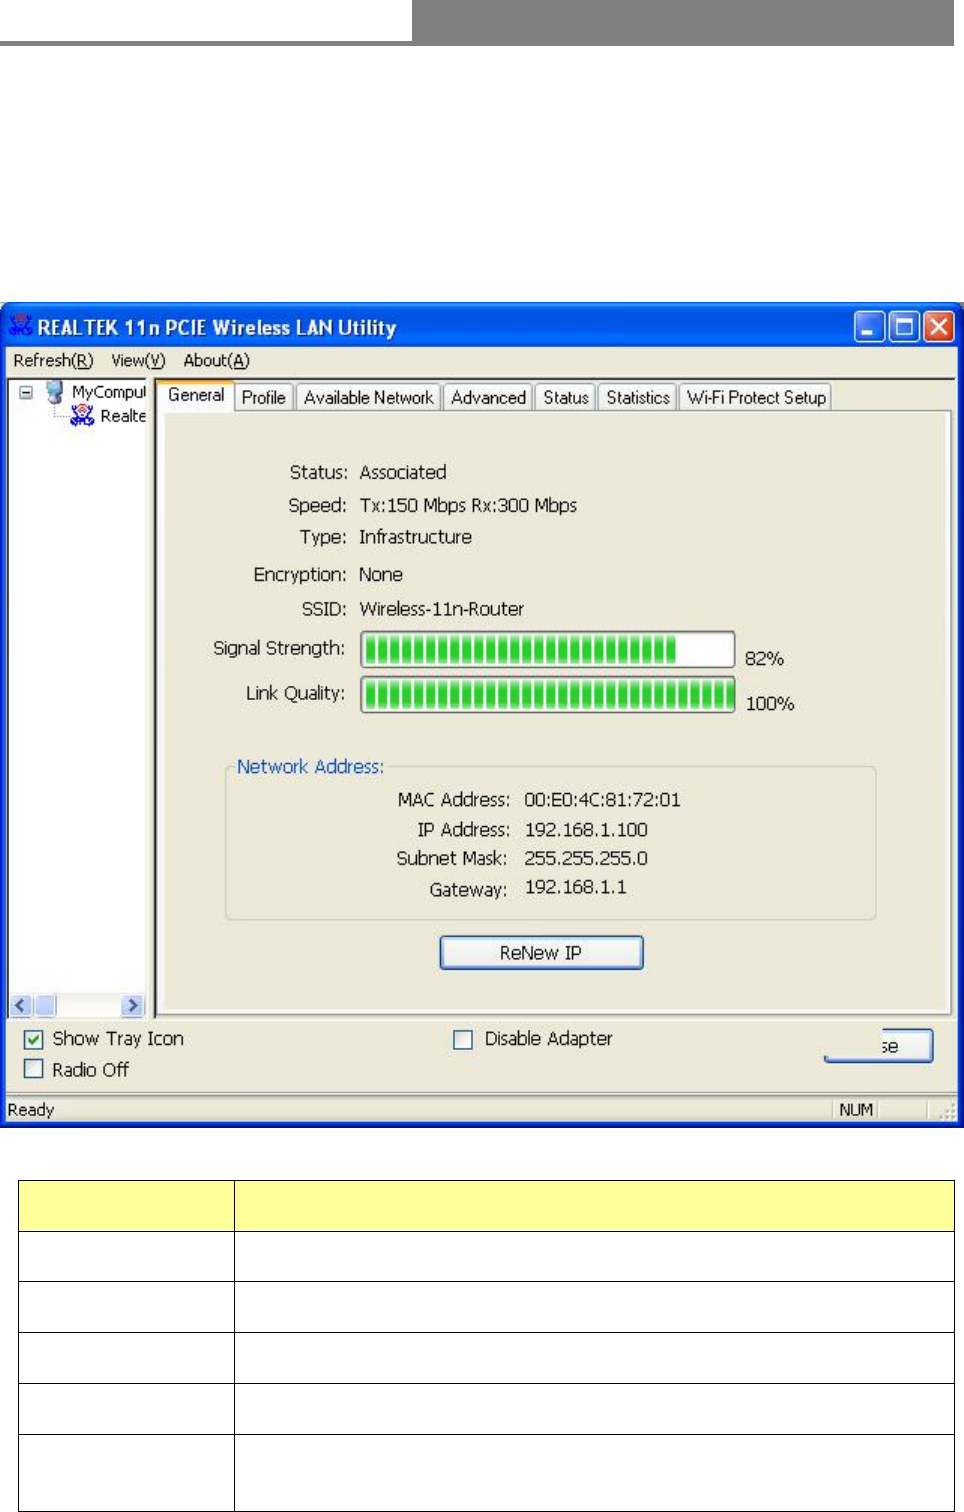Click the Ready text in the status bar
Image resolution: width=964 pixels, height=1512 pixels.
point(31,1110)
